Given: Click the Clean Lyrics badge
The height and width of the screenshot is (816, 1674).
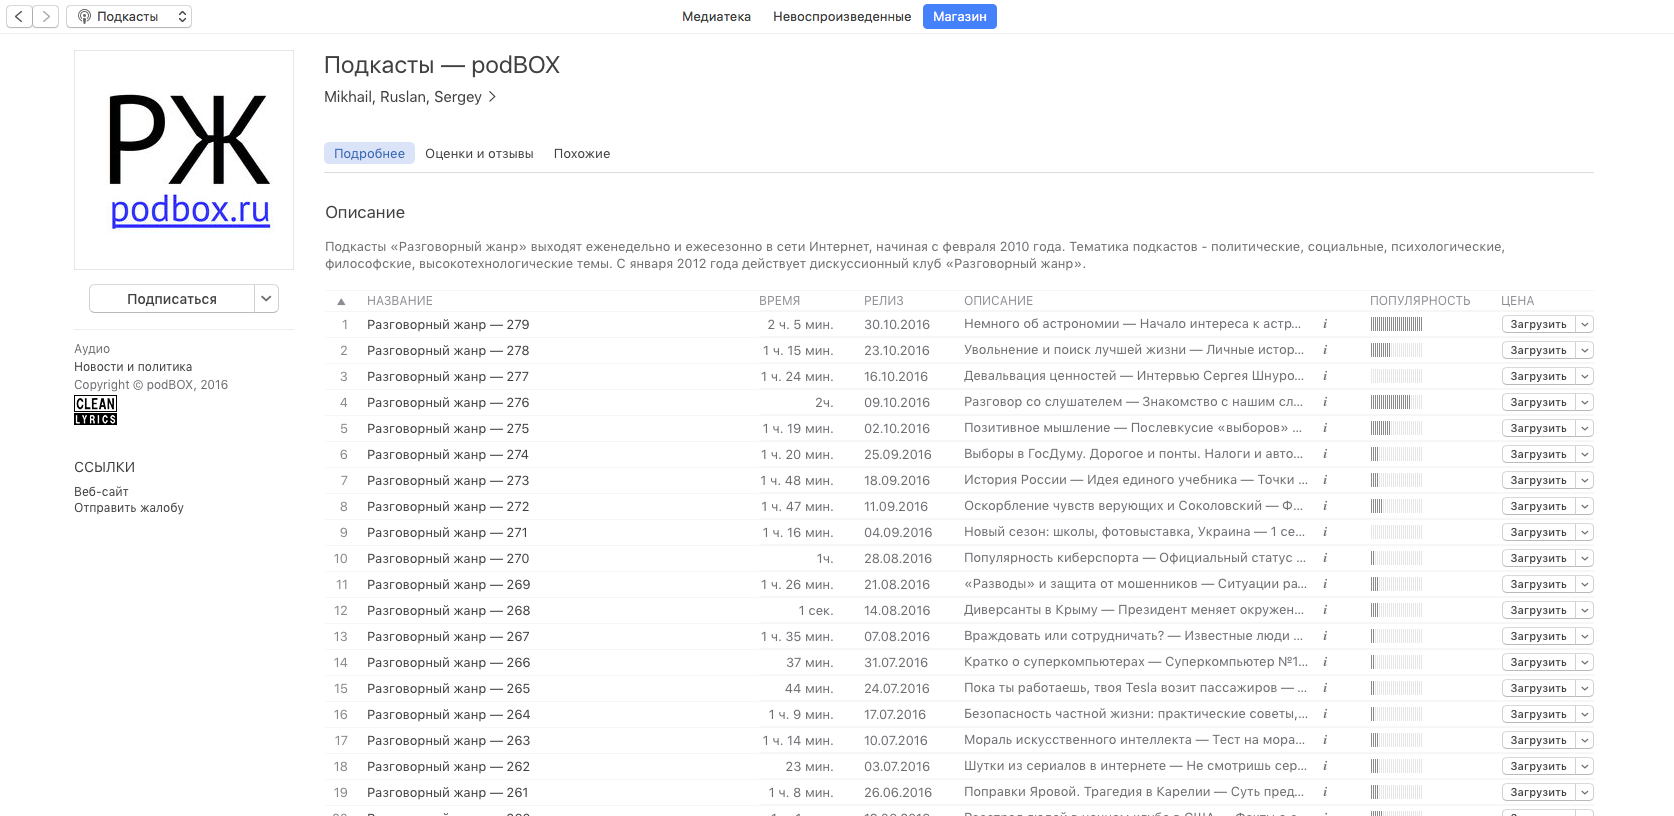Looking at the screenshot, I should click(96, 410).
